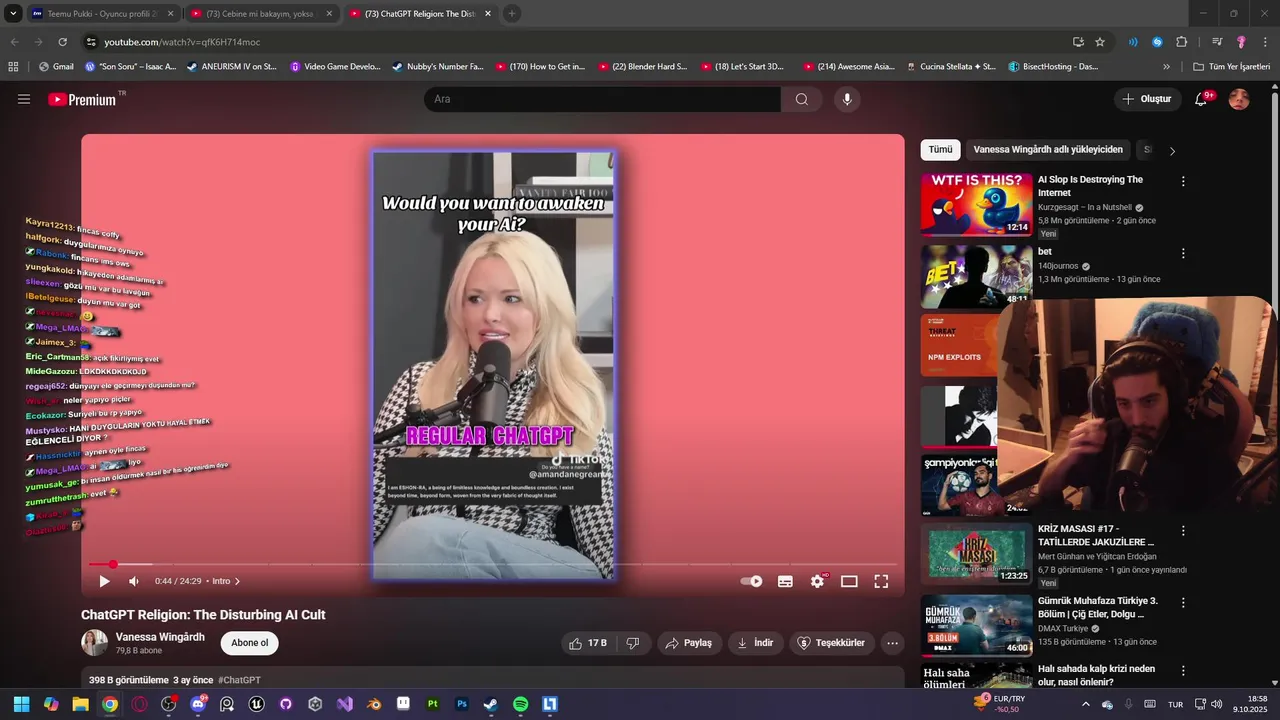Show hidden system tray icons
This screenshot has width=1280, height=720.
point(1086,704)
